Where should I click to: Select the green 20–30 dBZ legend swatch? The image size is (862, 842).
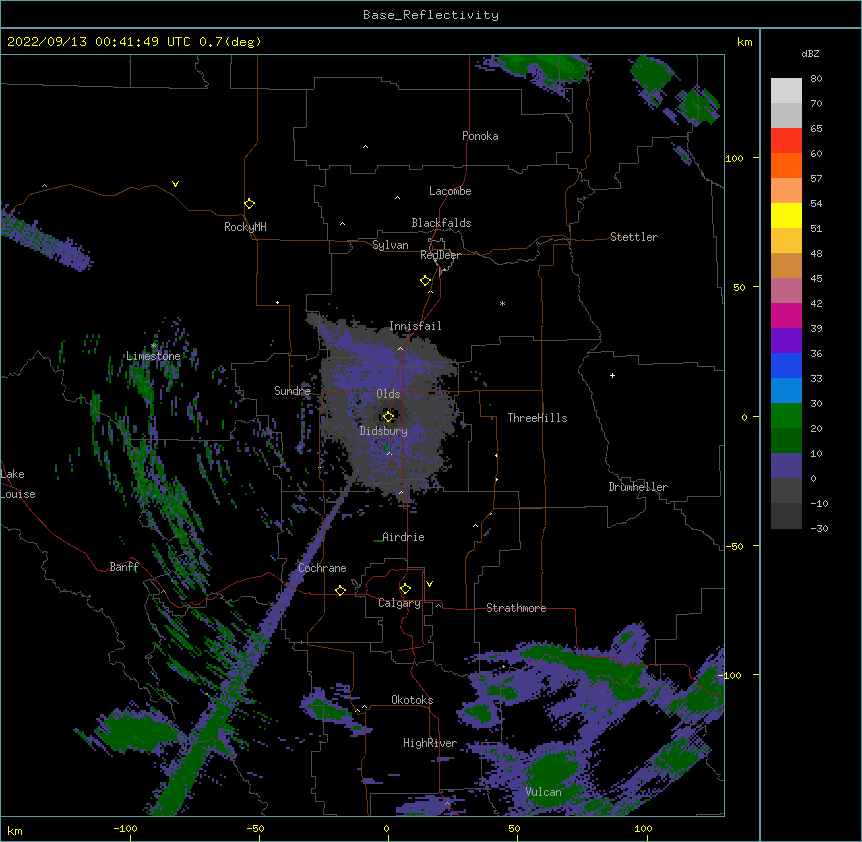click(x=786, y=416)
